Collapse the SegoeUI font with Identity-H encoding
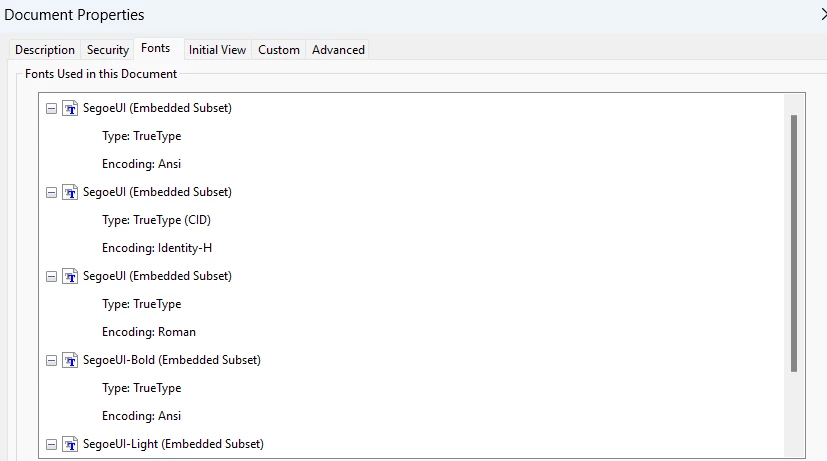Image resolution: width=827 pixels, height=461 pixels. coord(51,193)
